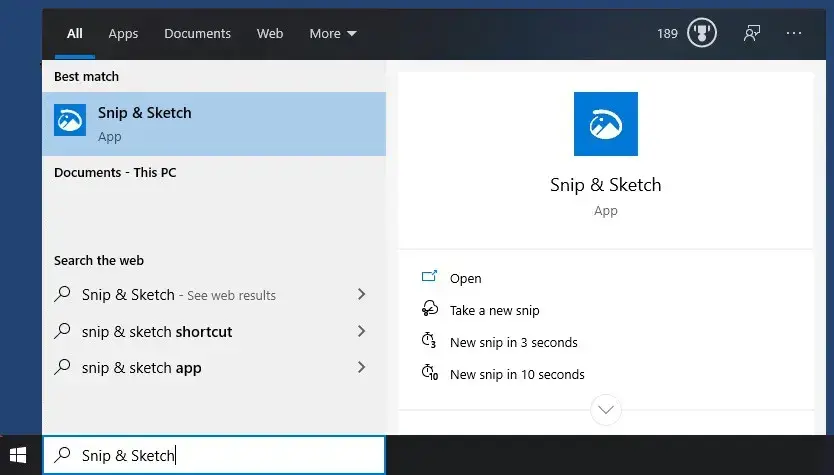
Task: Open the search feedback icon
Action: click(752, 33)
